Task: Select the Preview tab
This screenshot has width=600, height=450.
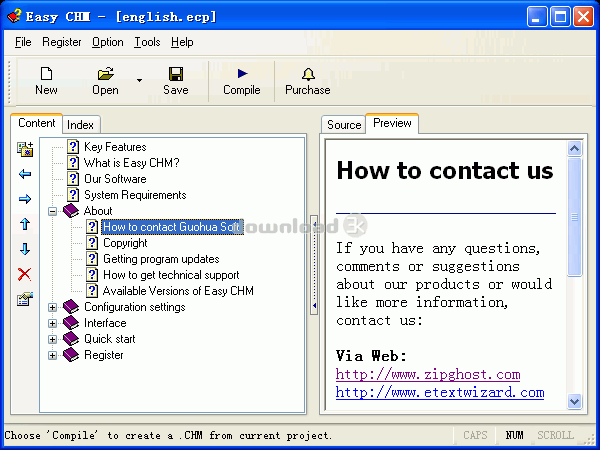Action: (392, 123)
